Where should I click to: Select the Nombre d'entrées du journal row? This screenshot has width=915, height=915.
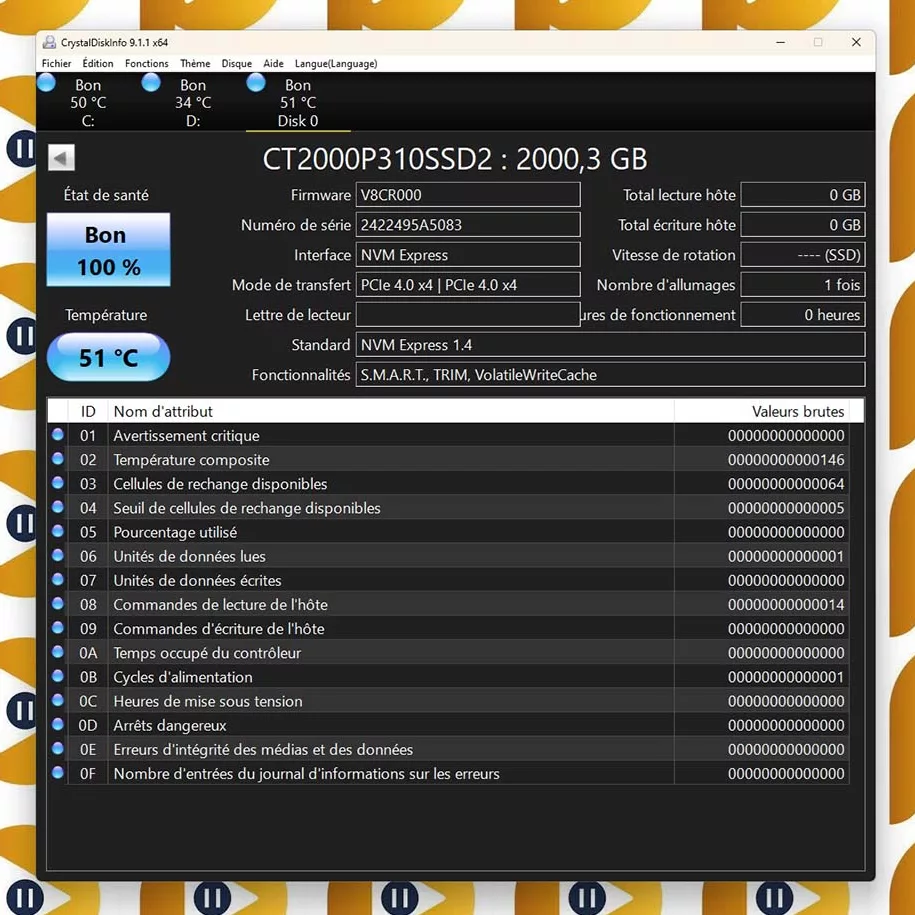[448, 773]
